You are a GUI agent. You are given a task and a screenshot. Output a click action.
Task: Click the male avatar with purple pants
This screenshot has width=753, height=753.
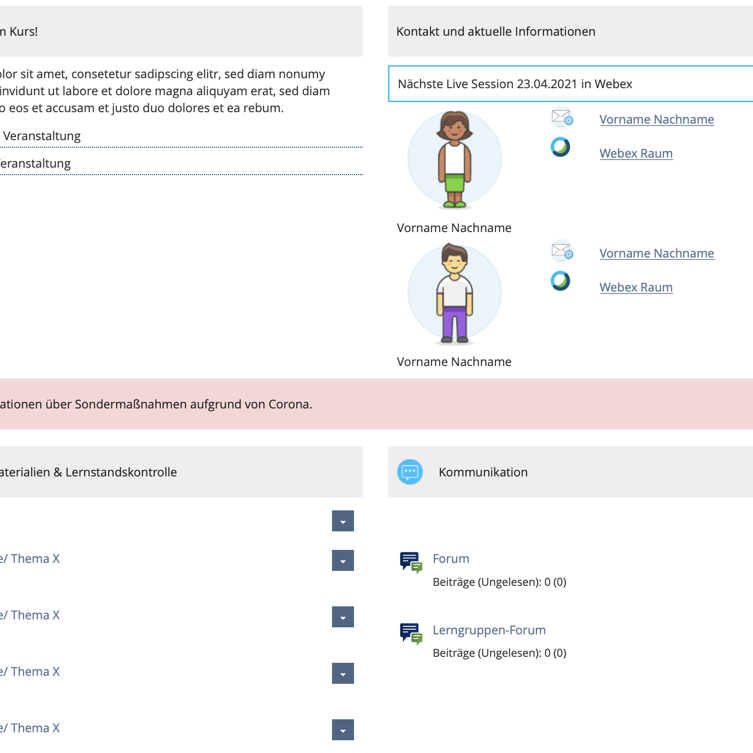click(x=454, y=293)
